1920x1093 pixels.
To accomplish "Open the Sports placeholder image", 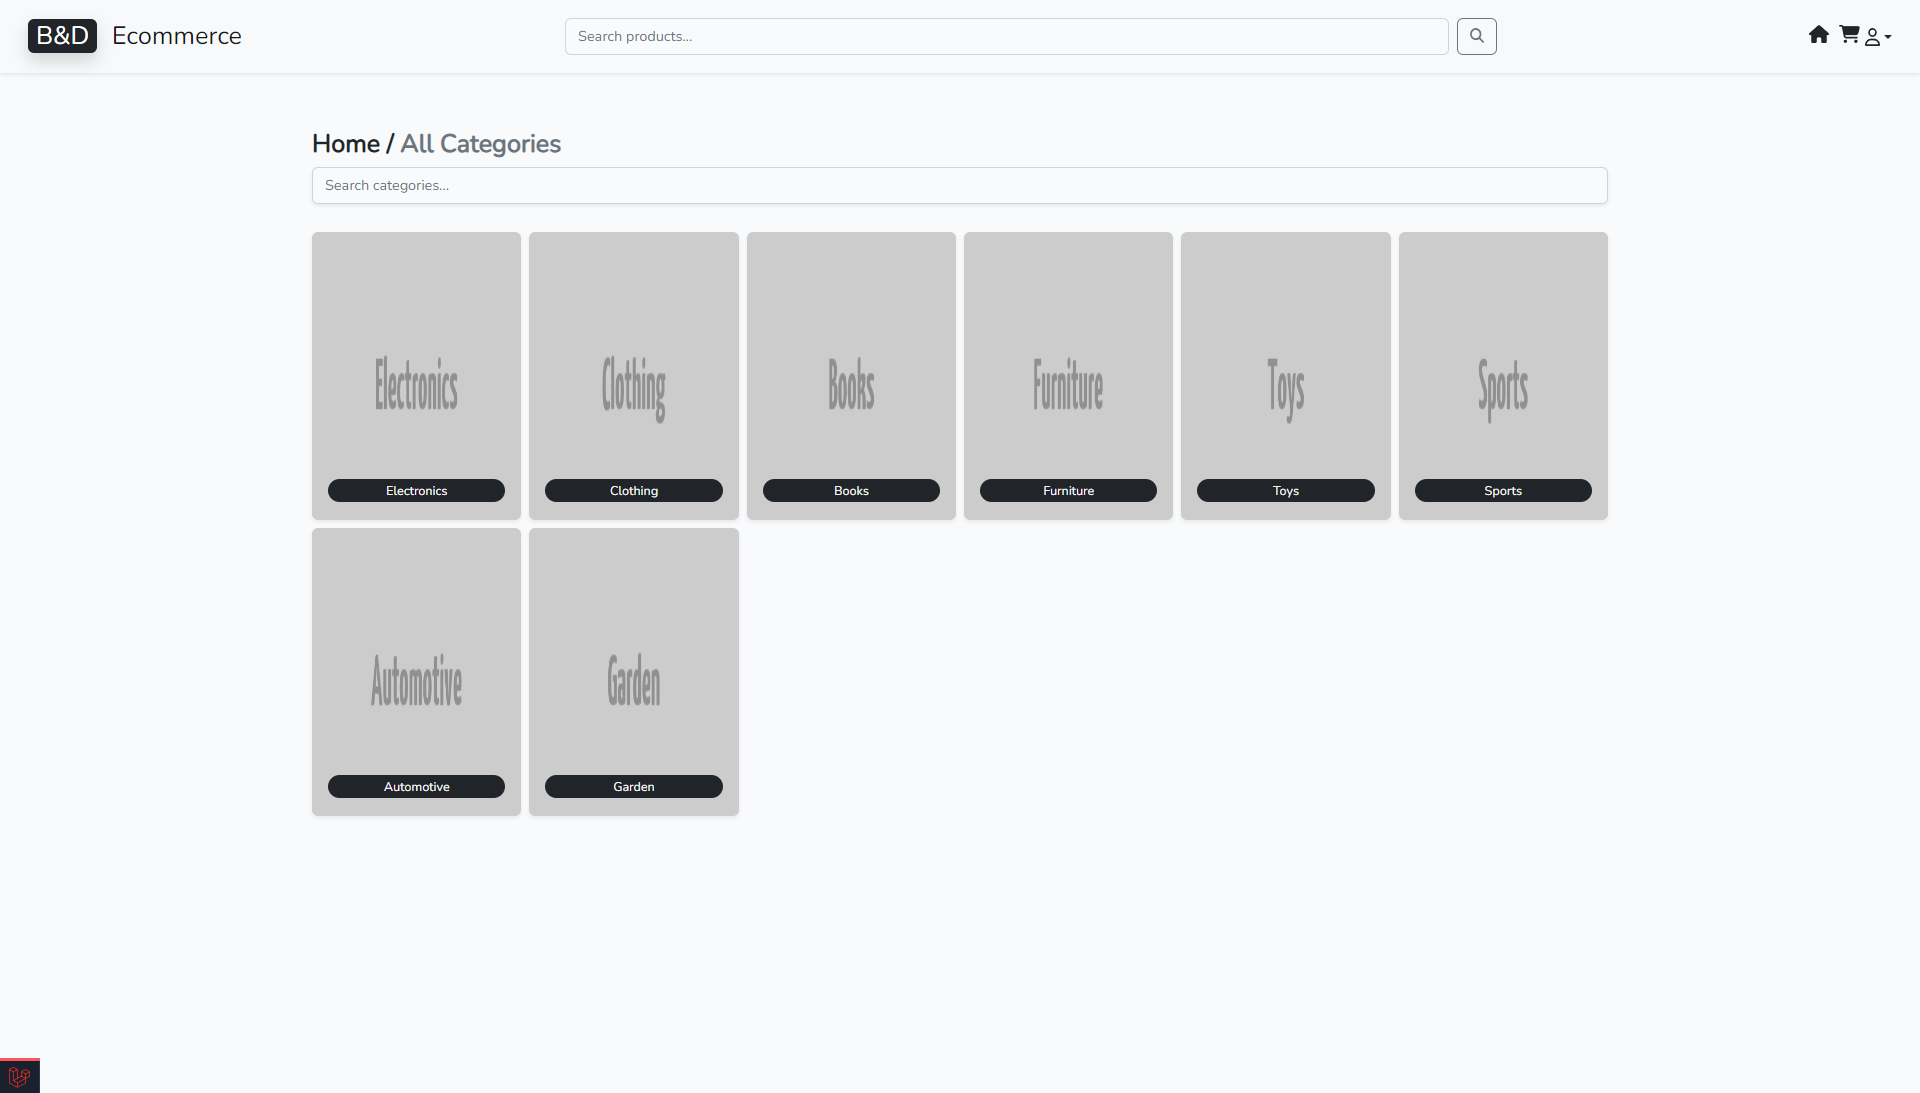I will pos(1502,385).
